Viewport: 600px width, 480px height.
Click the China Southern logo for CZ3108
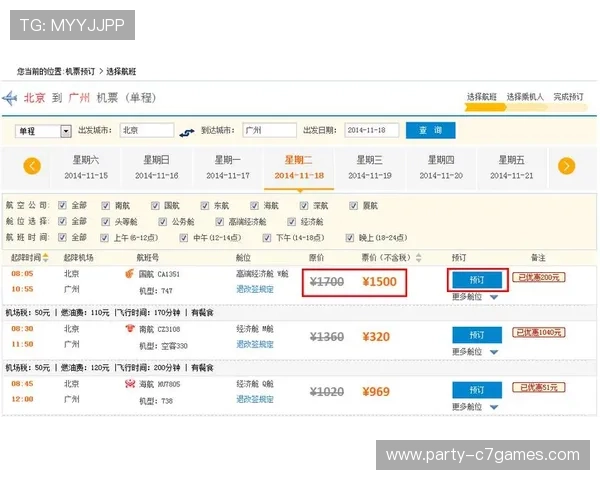pyautogui.click(x=130, y=328)
